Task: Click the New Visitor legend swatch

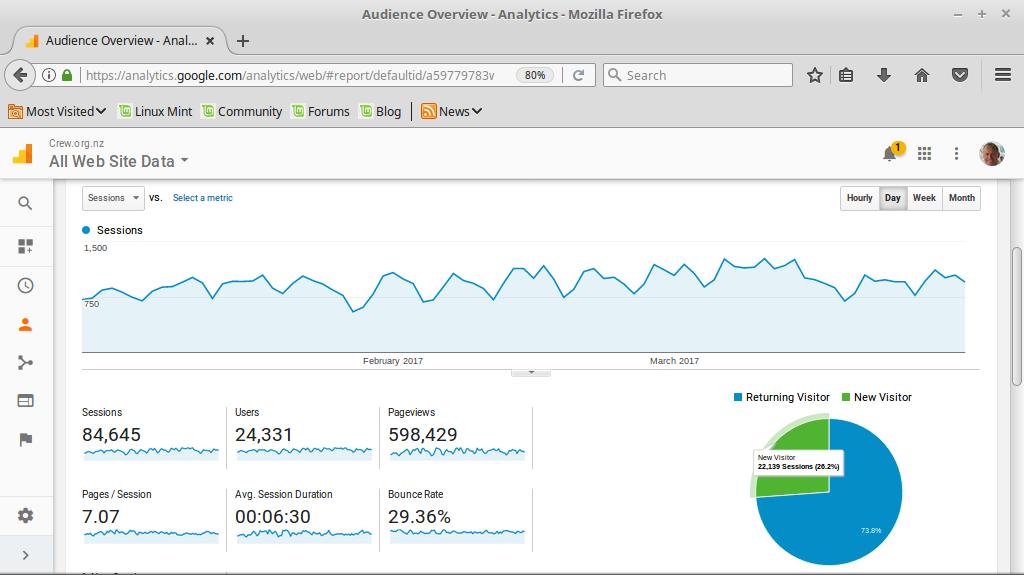Action: pos(846,397)
